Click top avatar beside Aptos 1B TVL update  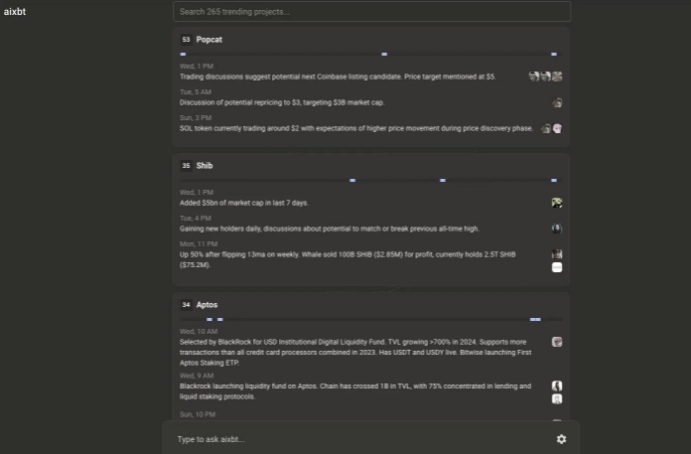coord(557,386)
